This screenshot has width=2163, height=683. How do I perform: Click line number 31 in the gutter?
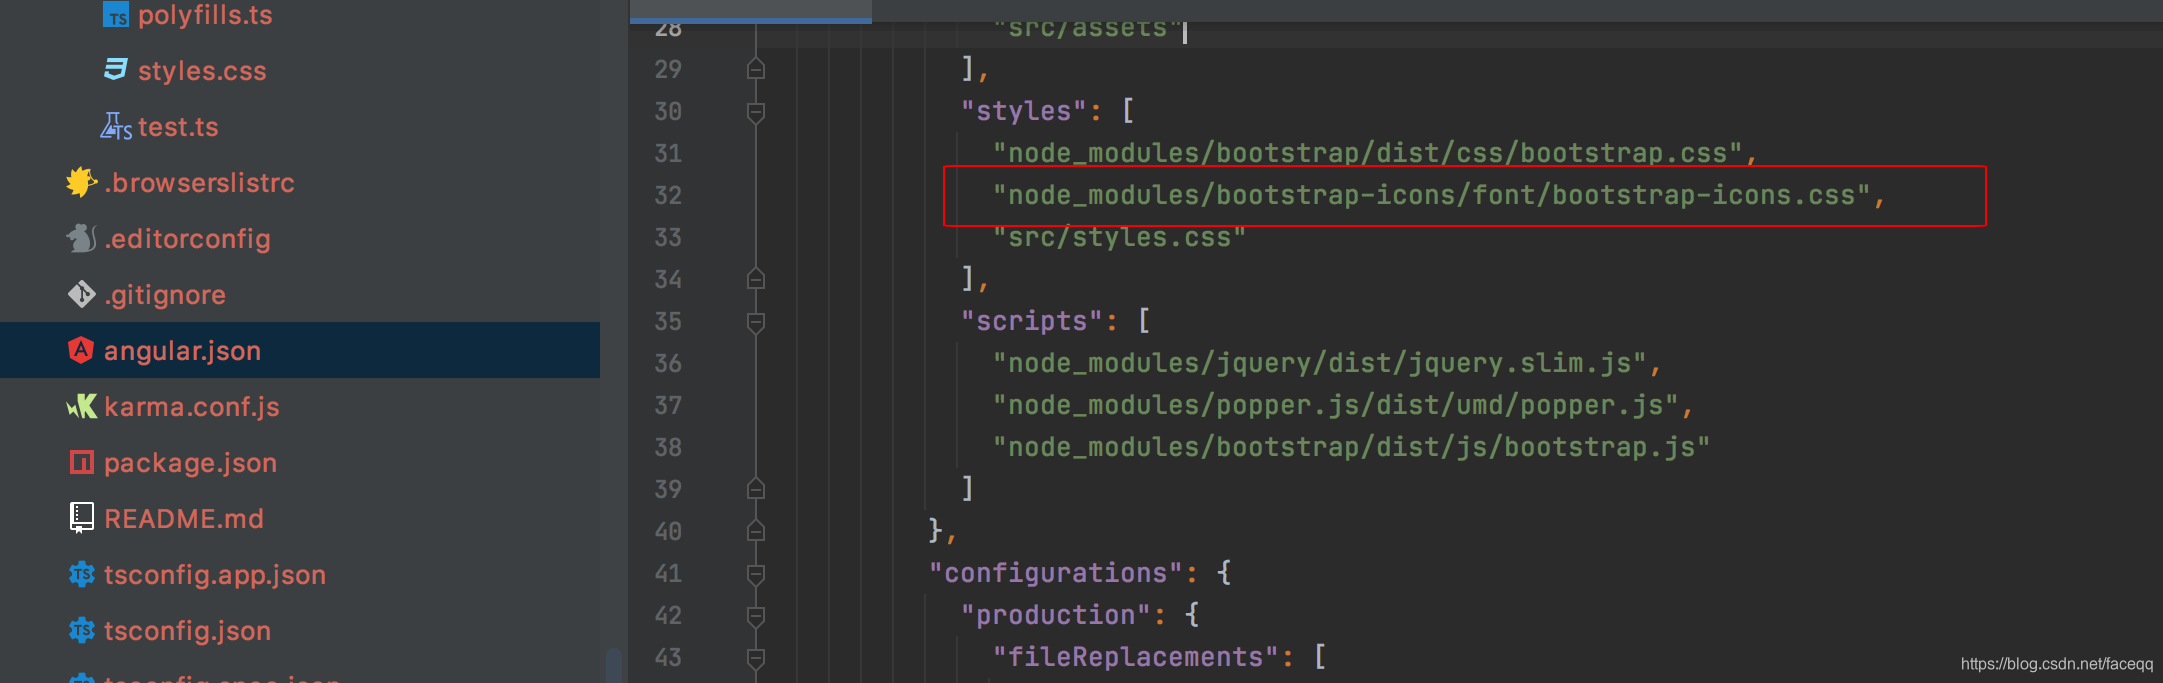(668, 153)
